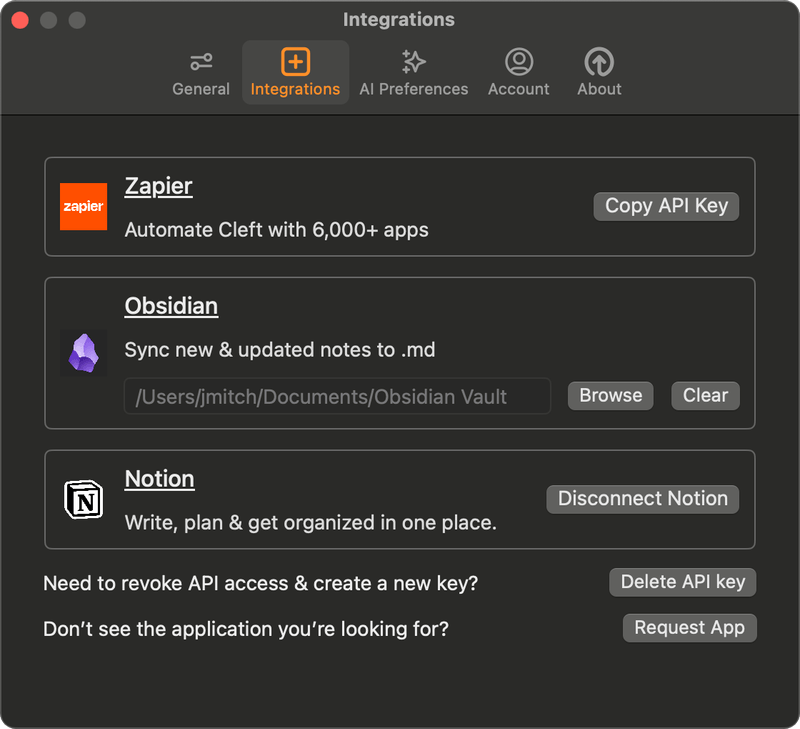Click the orange Integrations plus icon
800x729 pixels.
(295, 61)
